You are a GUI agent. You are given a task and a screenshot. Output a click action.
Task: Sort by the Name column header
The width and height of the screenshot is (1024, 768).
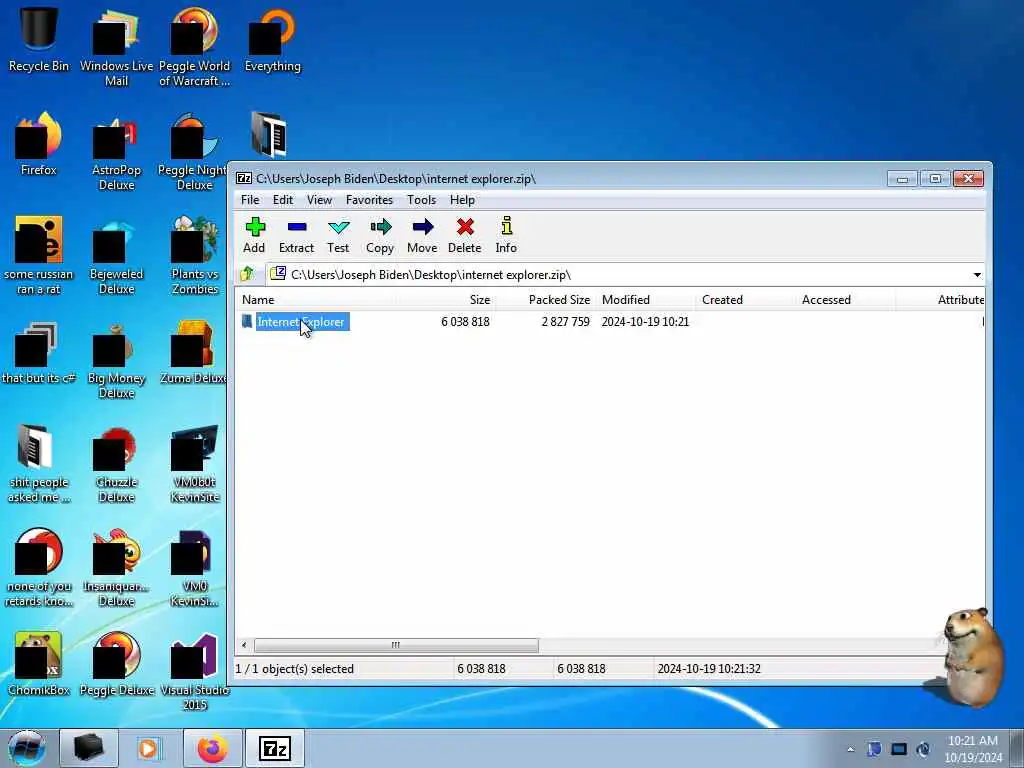[x=316, y=300]
